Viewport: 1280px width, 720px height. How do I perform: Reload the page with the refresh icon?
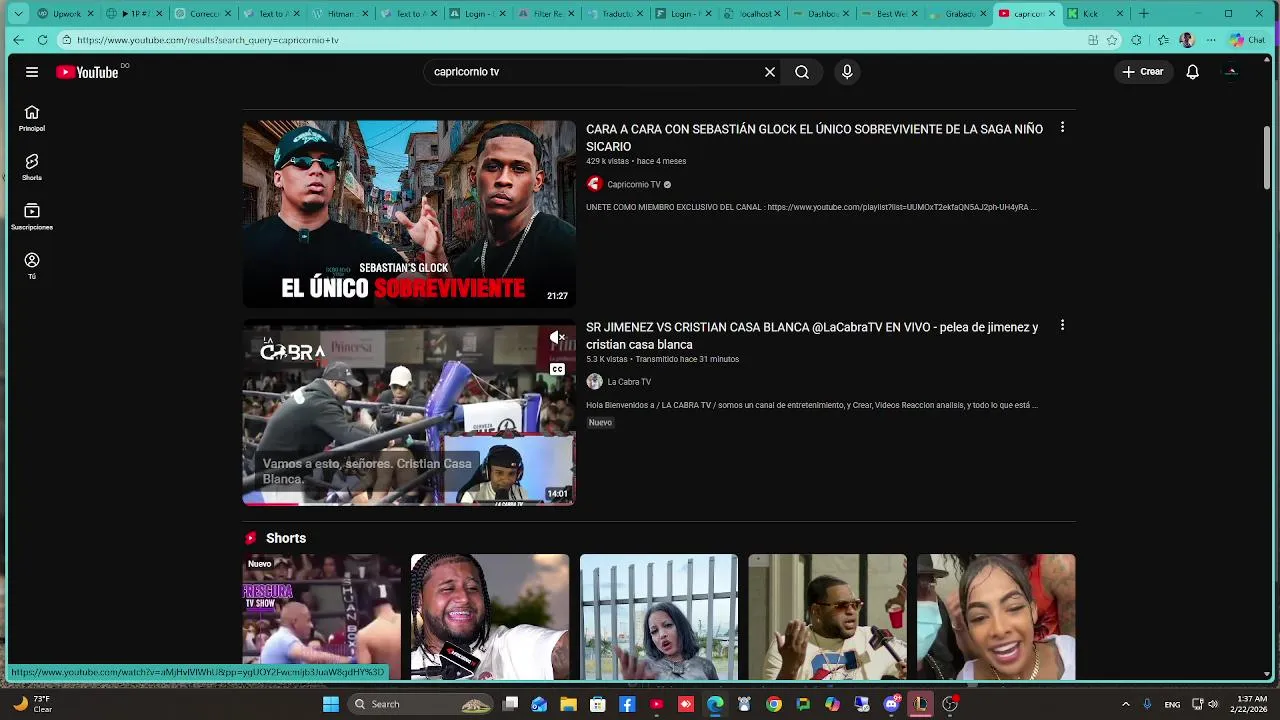pyautogui.click(x=42, y=40)
